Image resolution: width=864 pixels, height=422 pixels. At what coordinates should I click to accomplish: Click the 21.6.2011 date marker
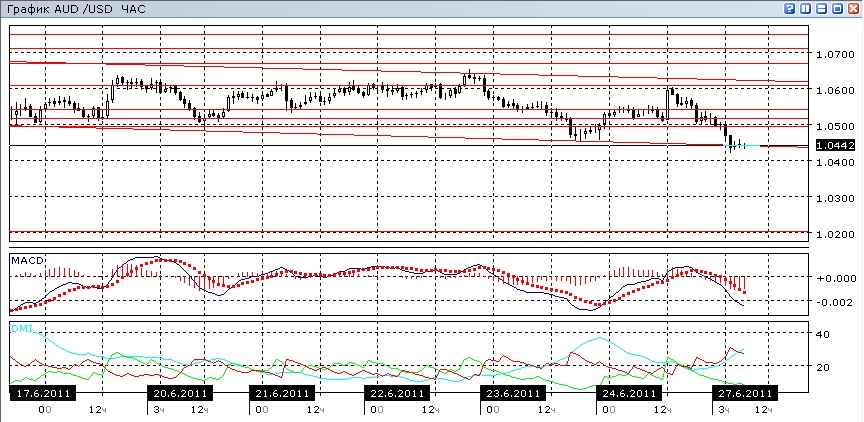[283, 393]
